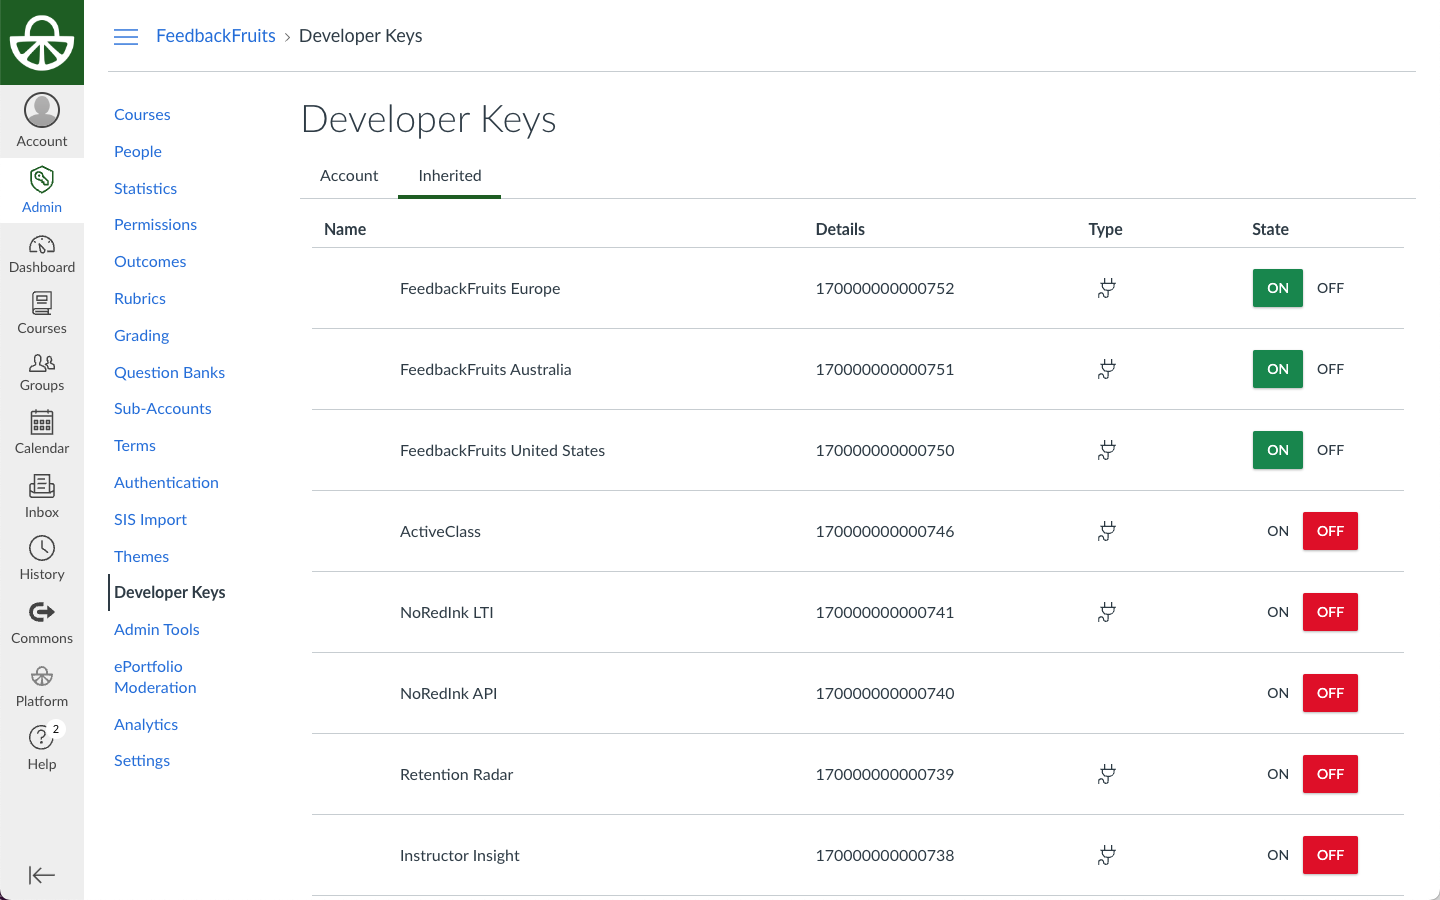This screenshot has height=900, width=1440.
Task: Open Commons in global navigation
Action: pyautogui.click(x=42, y=622)
